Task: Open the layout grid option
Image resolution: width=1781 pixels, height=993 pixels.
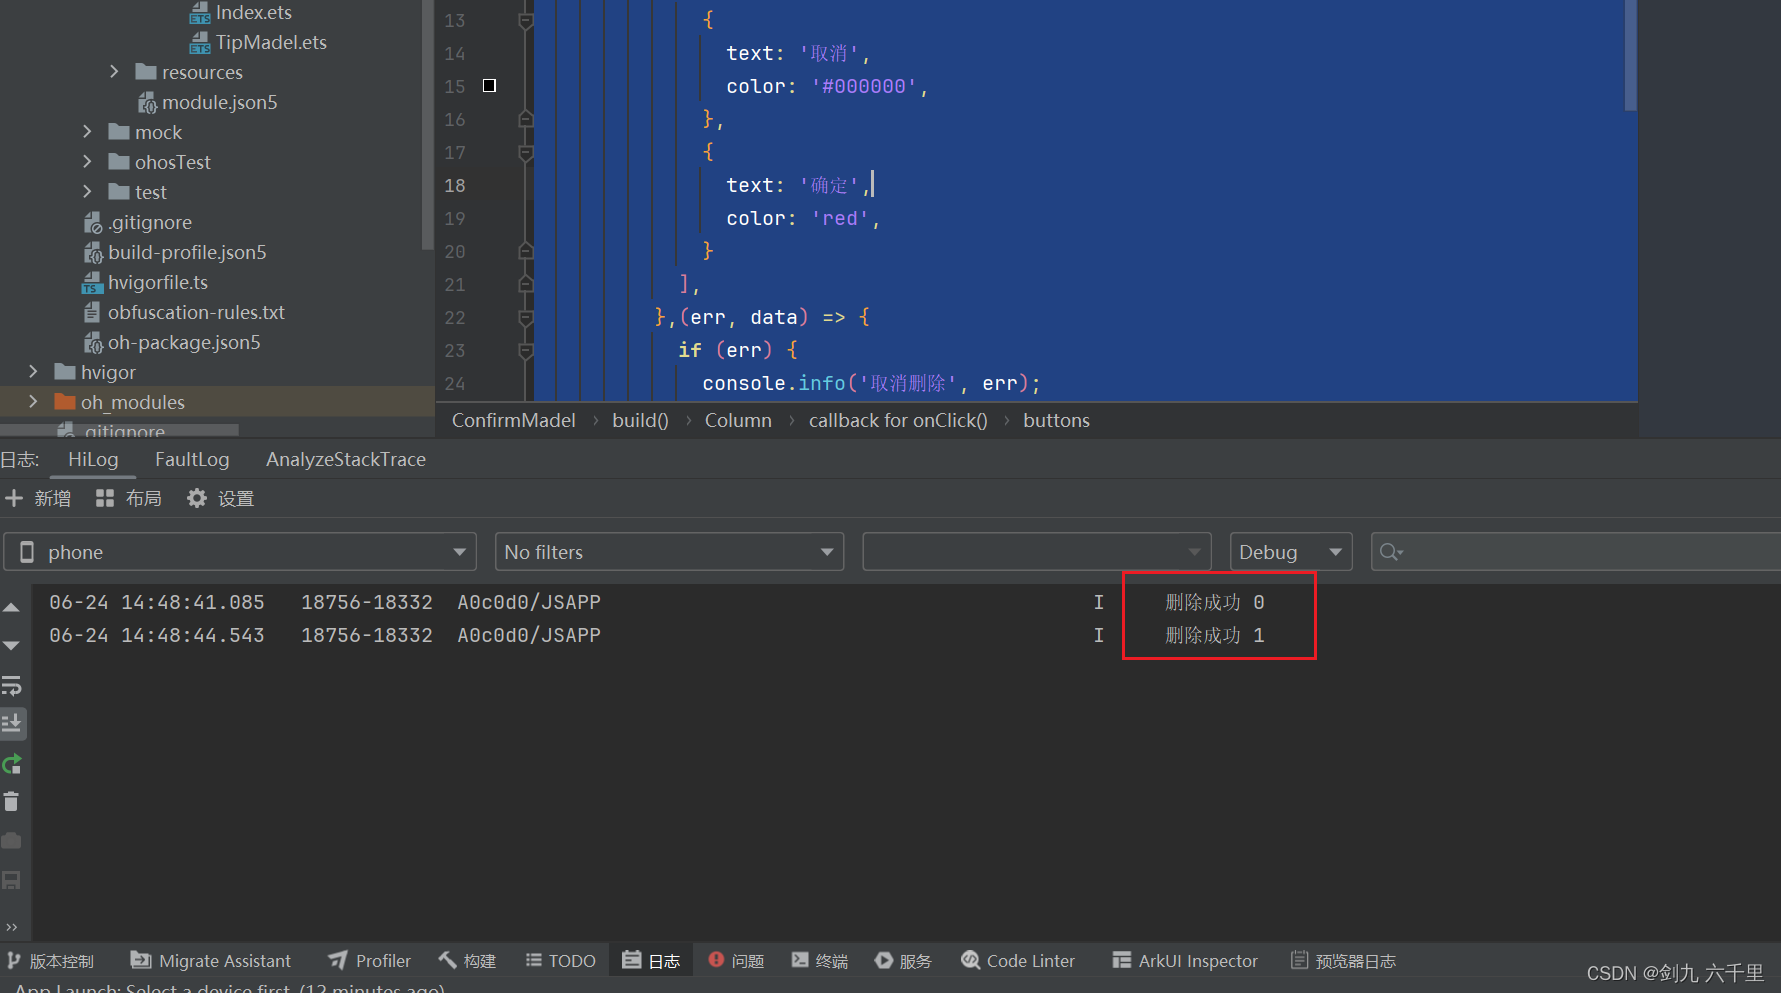Action: [128, 498]
